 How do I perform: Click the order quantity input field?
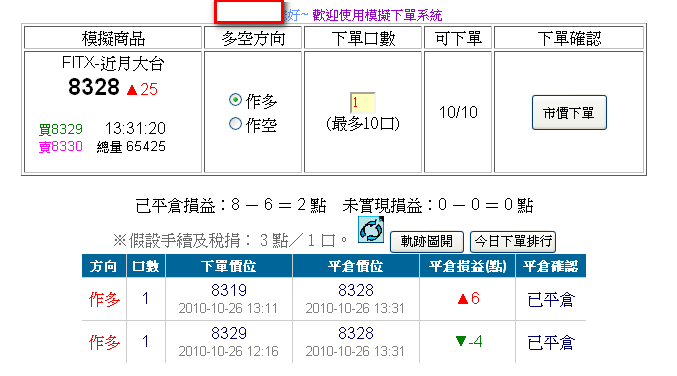(362, 103)
